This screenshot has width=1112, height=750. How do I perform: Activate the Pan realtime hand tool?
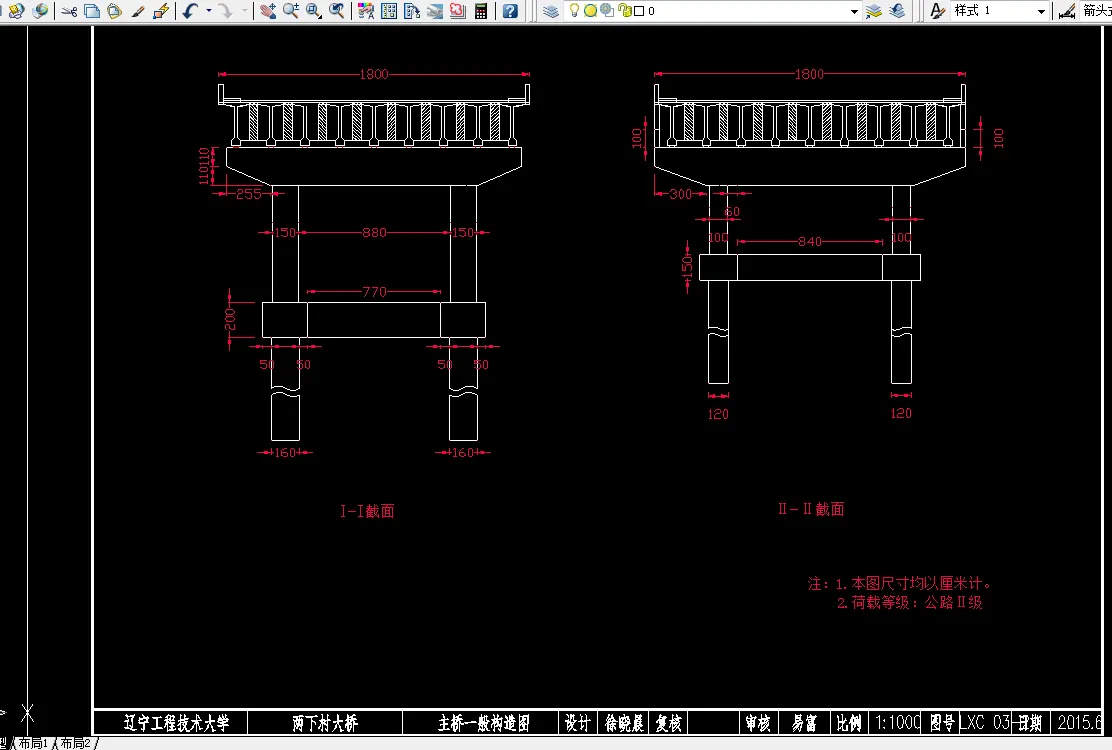pos(267,11)
